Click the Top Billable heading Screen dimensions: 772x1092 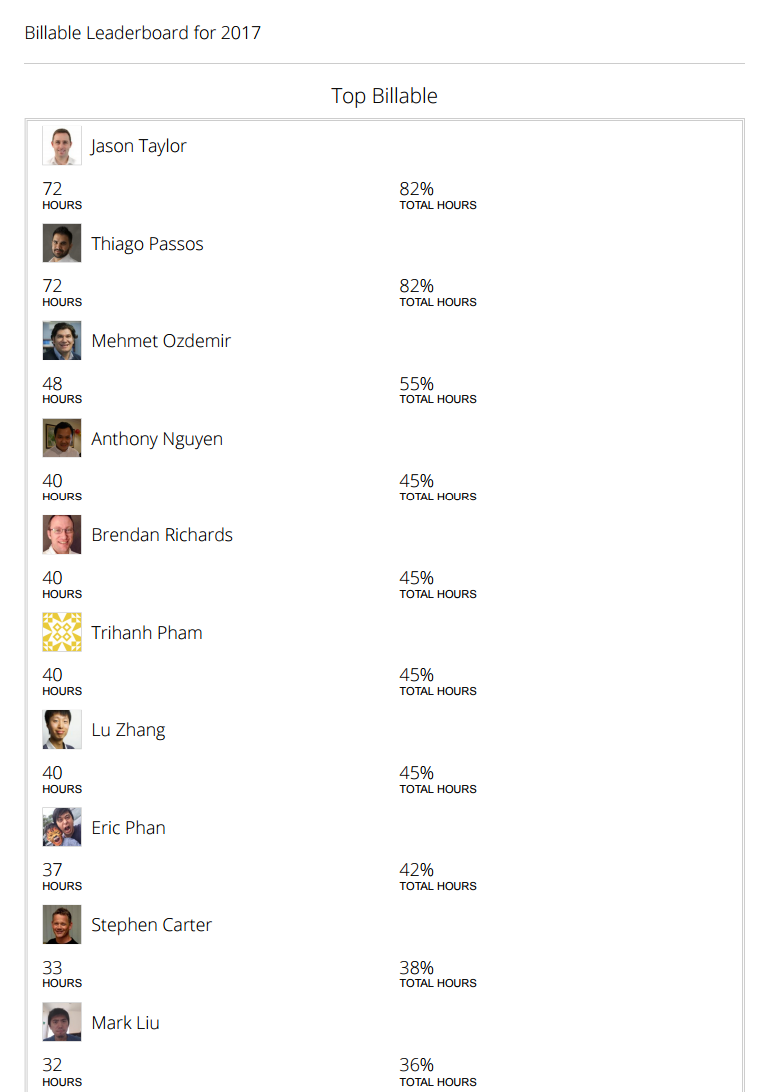point(385,96)
